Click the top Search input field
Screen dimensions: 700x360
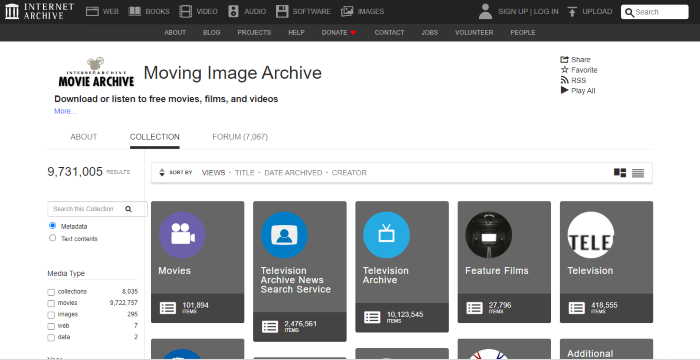(654, 12)
